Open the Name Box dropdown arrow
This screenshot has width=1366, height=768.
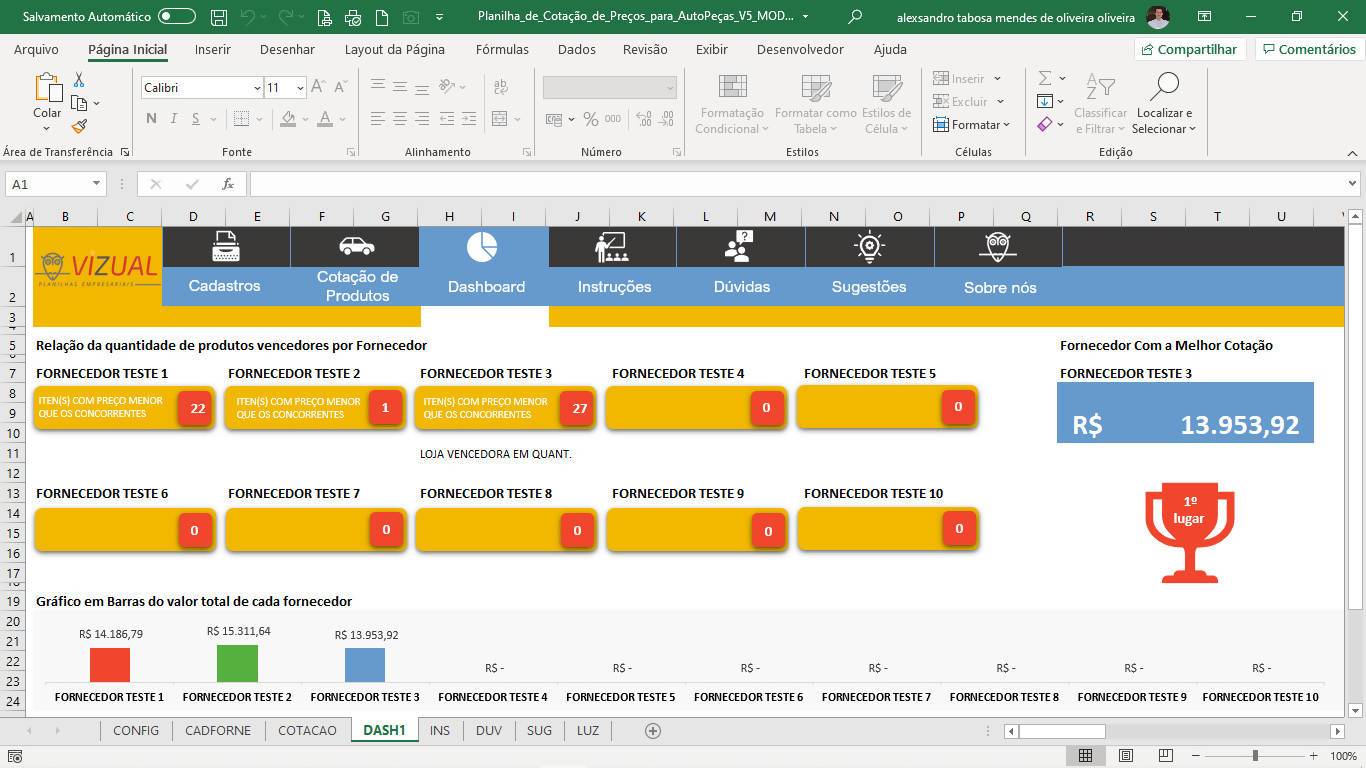(x=96, y=184)
